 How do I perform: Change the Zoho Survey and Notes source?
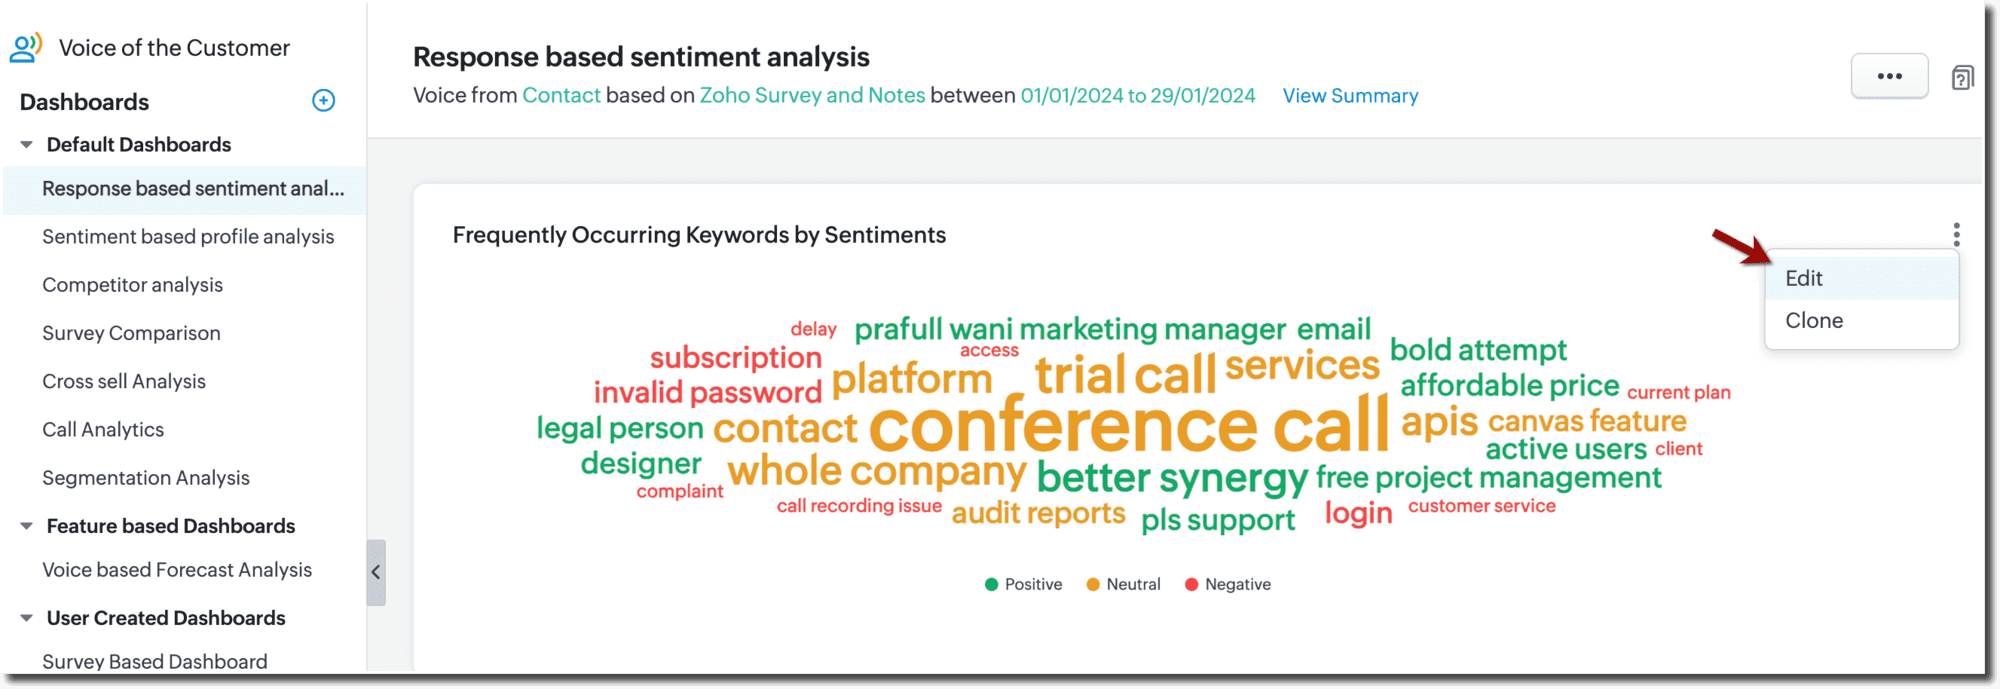812,95
